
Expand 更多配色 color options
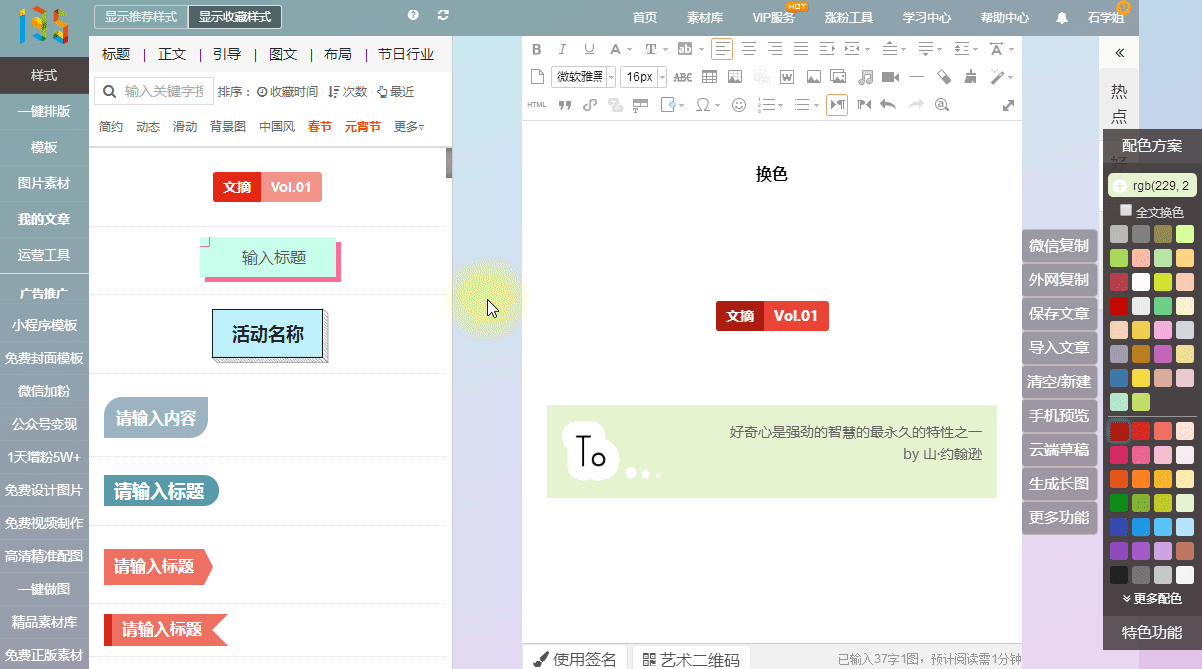pos(1152,598)
